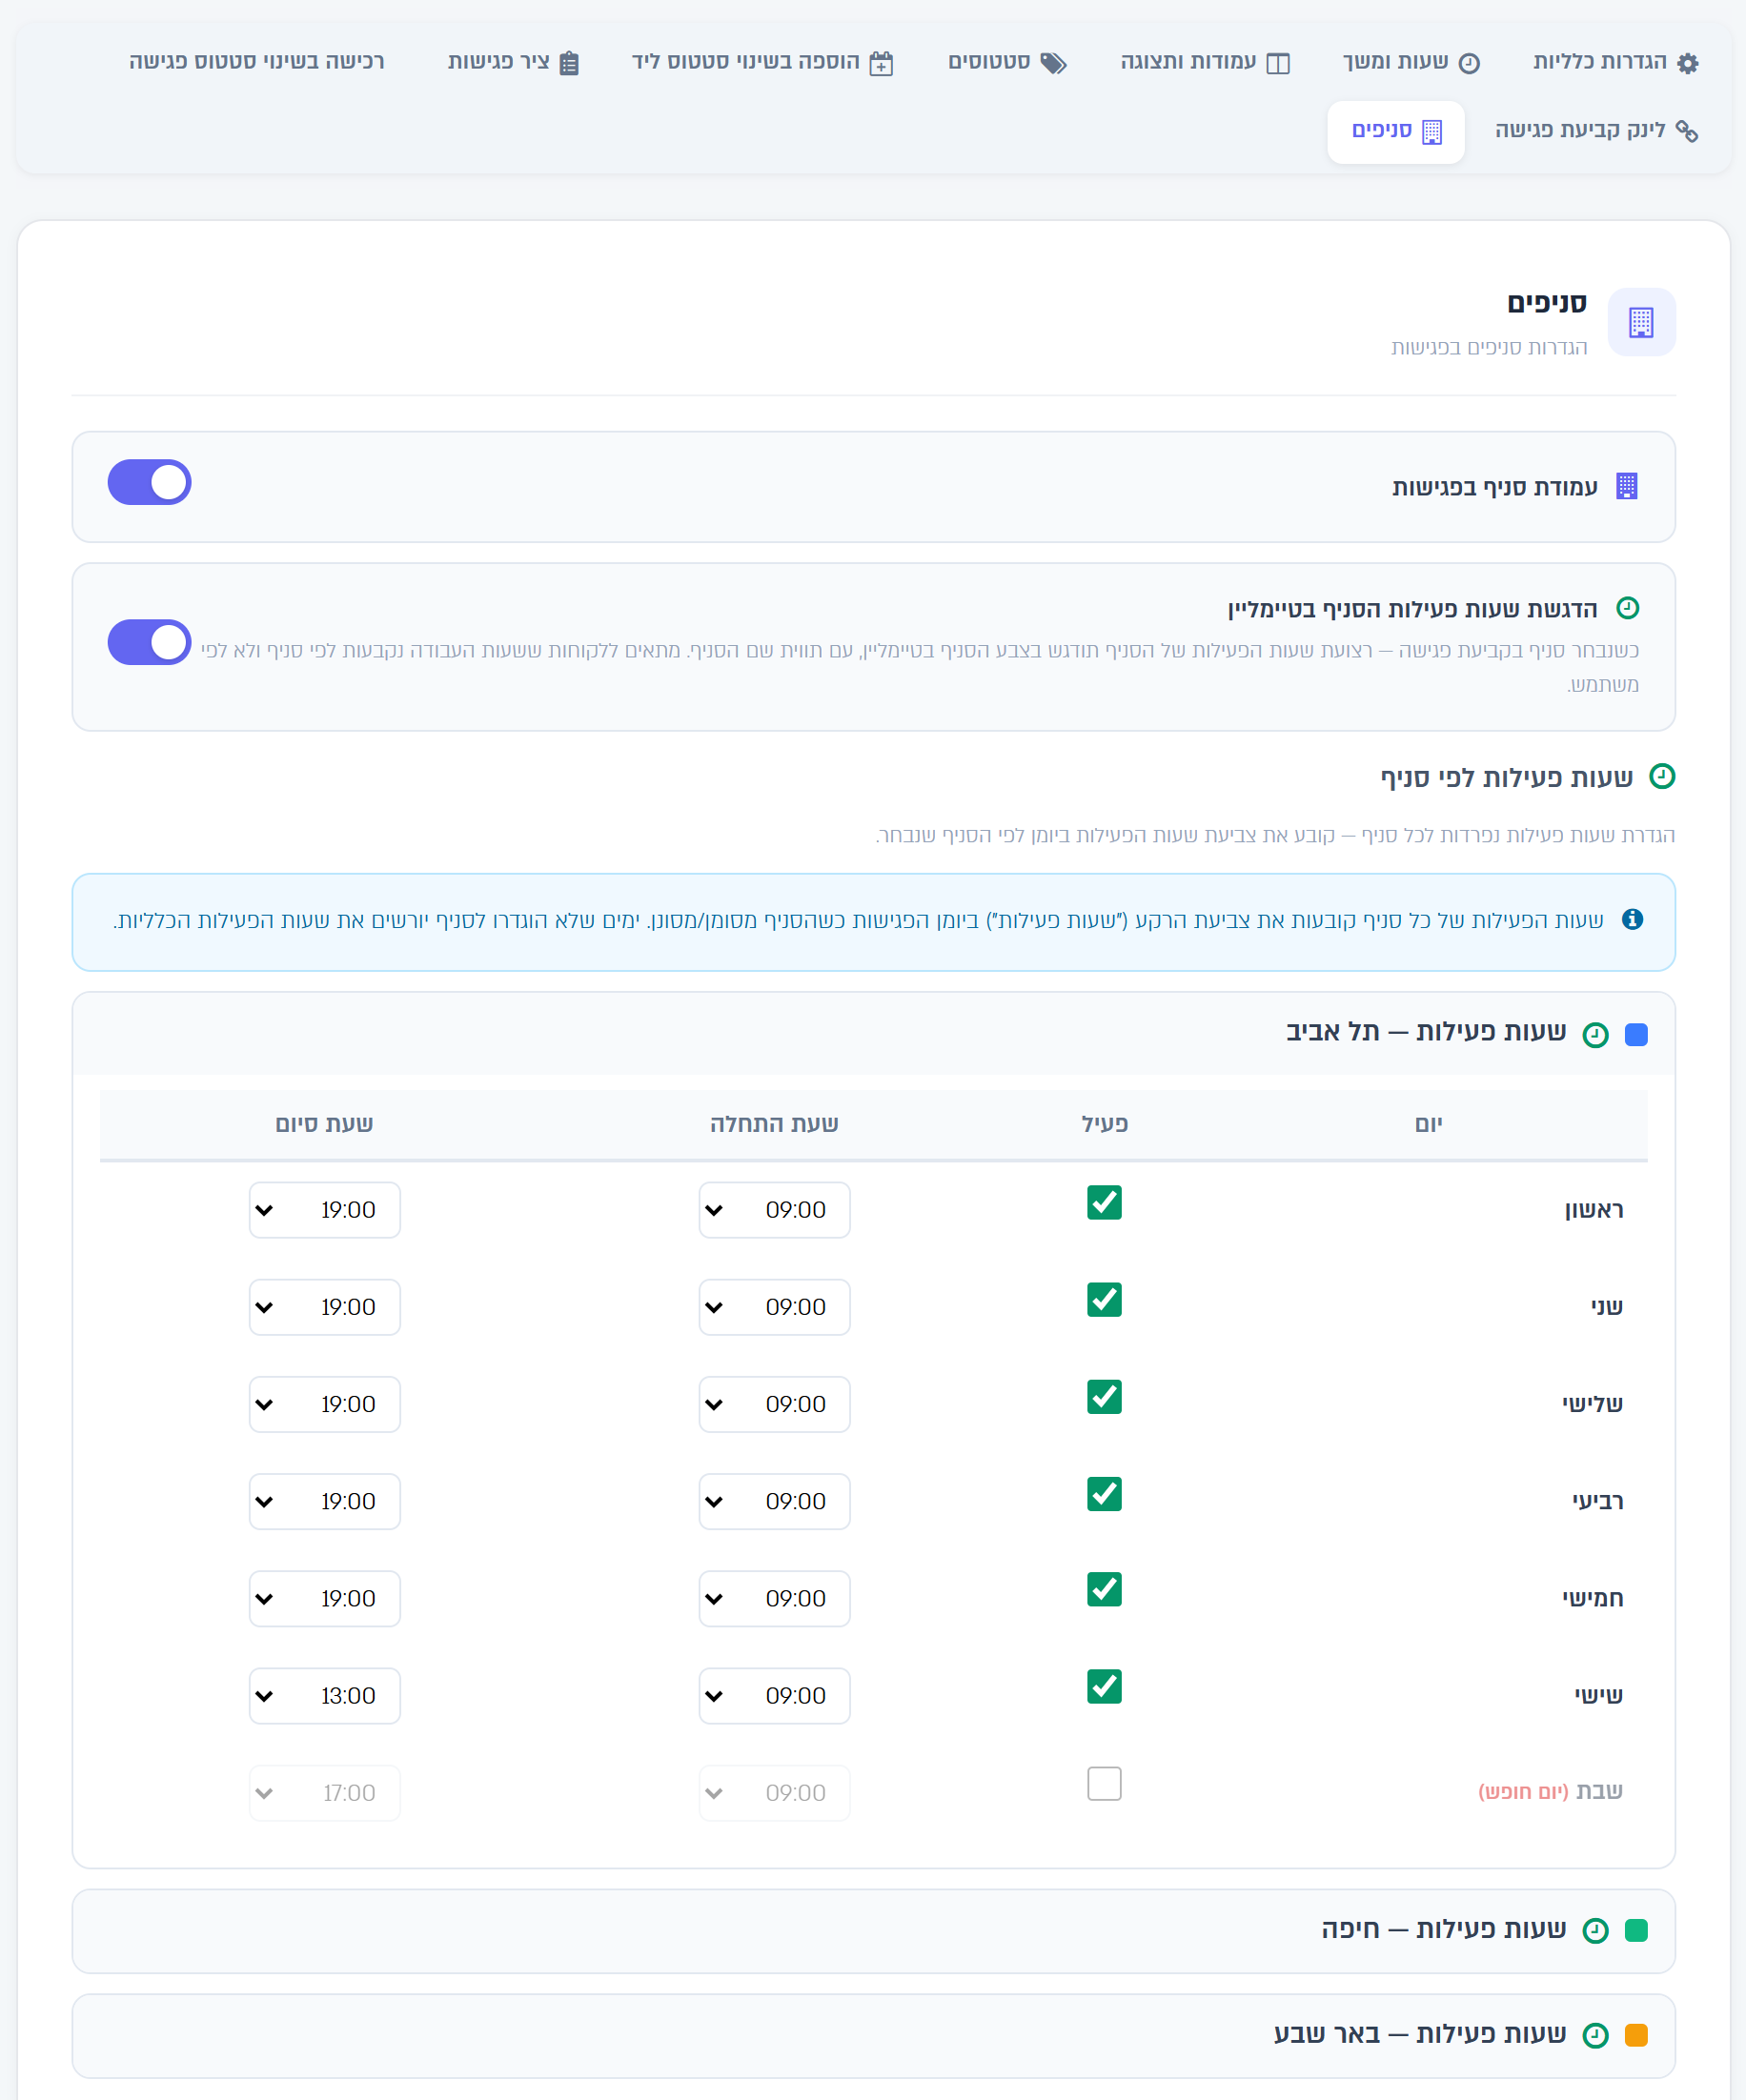Open the ציר פגישות tab
Image resolution: width=1746 pixels, height=2100 pixels.
pyautogui.click(x=514, y=62)
